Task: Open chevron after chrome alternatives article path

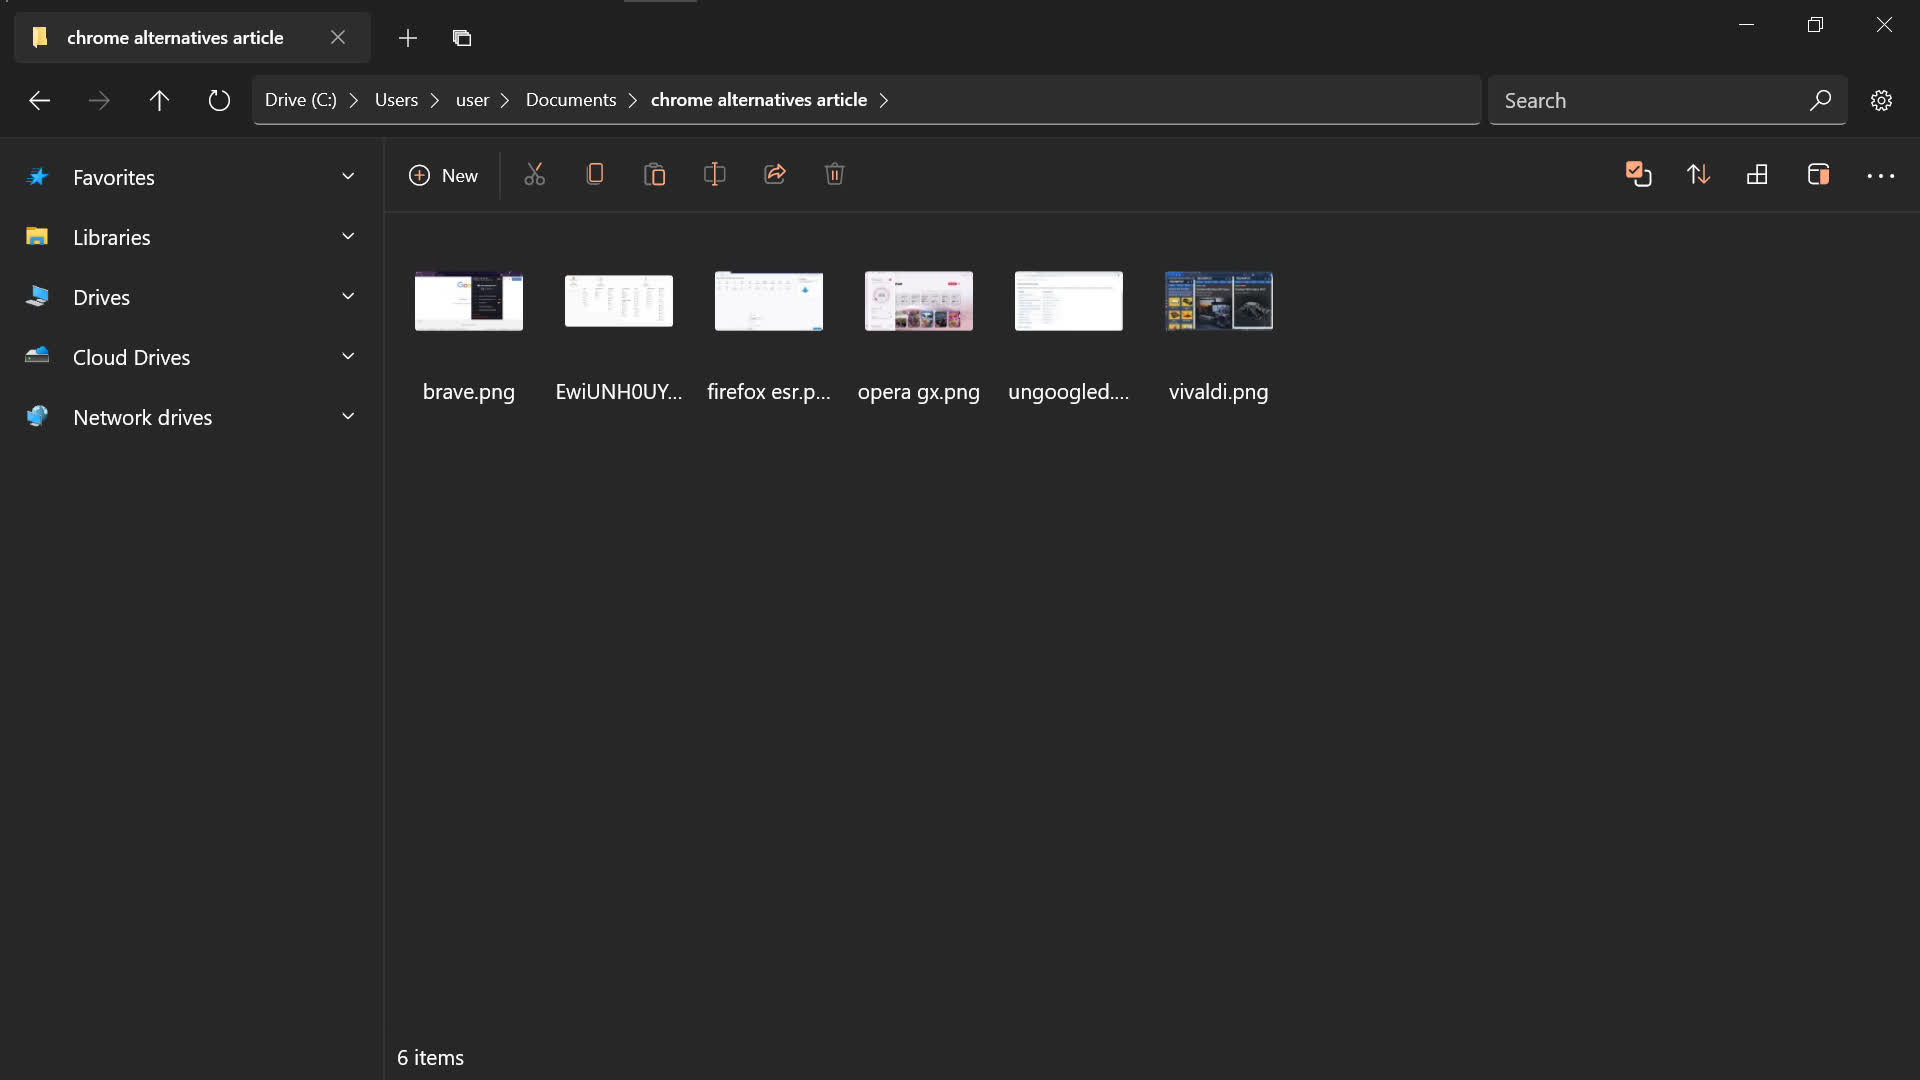Action: pyautogui.click(x=884, y=100)
